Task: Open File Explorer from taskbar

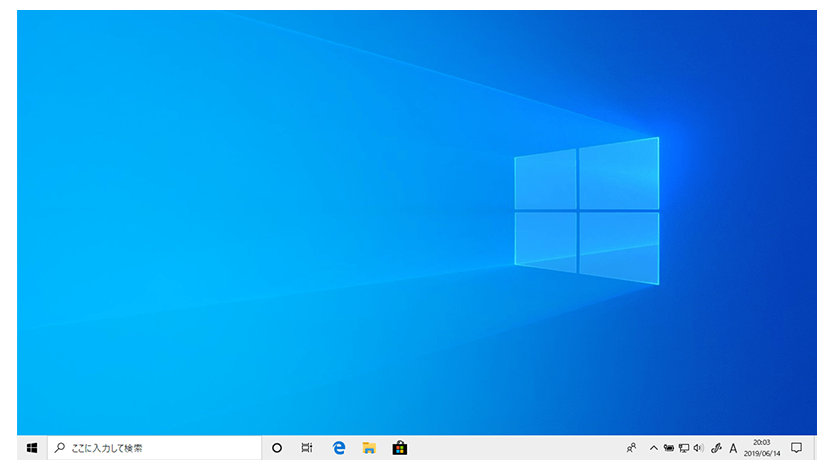Action: click(369, 448)
